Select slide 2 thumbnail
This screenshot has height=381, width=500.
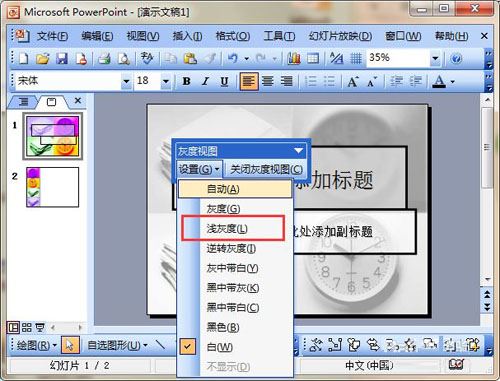tap(53, 187)
